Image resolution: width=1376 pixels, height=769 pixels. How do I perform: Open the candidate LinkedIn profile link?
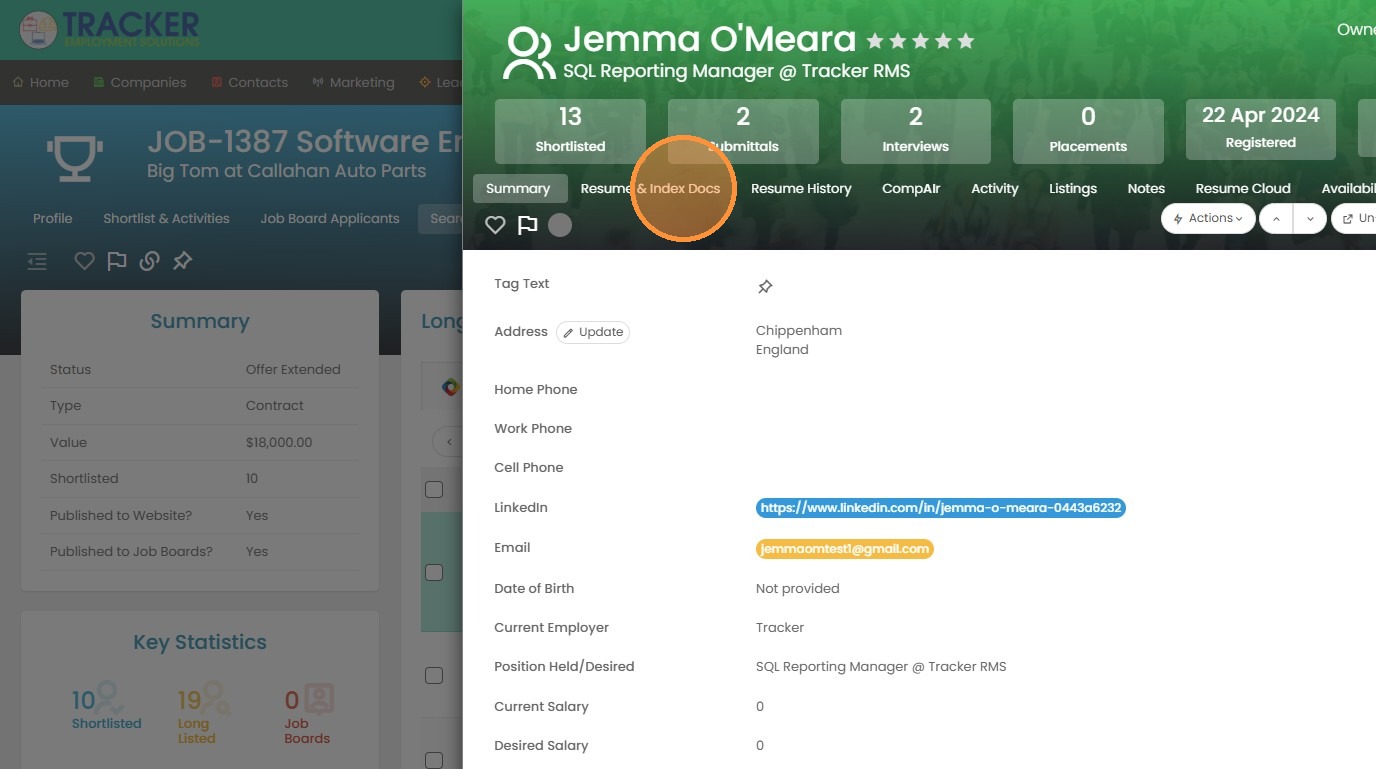[x=941, y=508]
